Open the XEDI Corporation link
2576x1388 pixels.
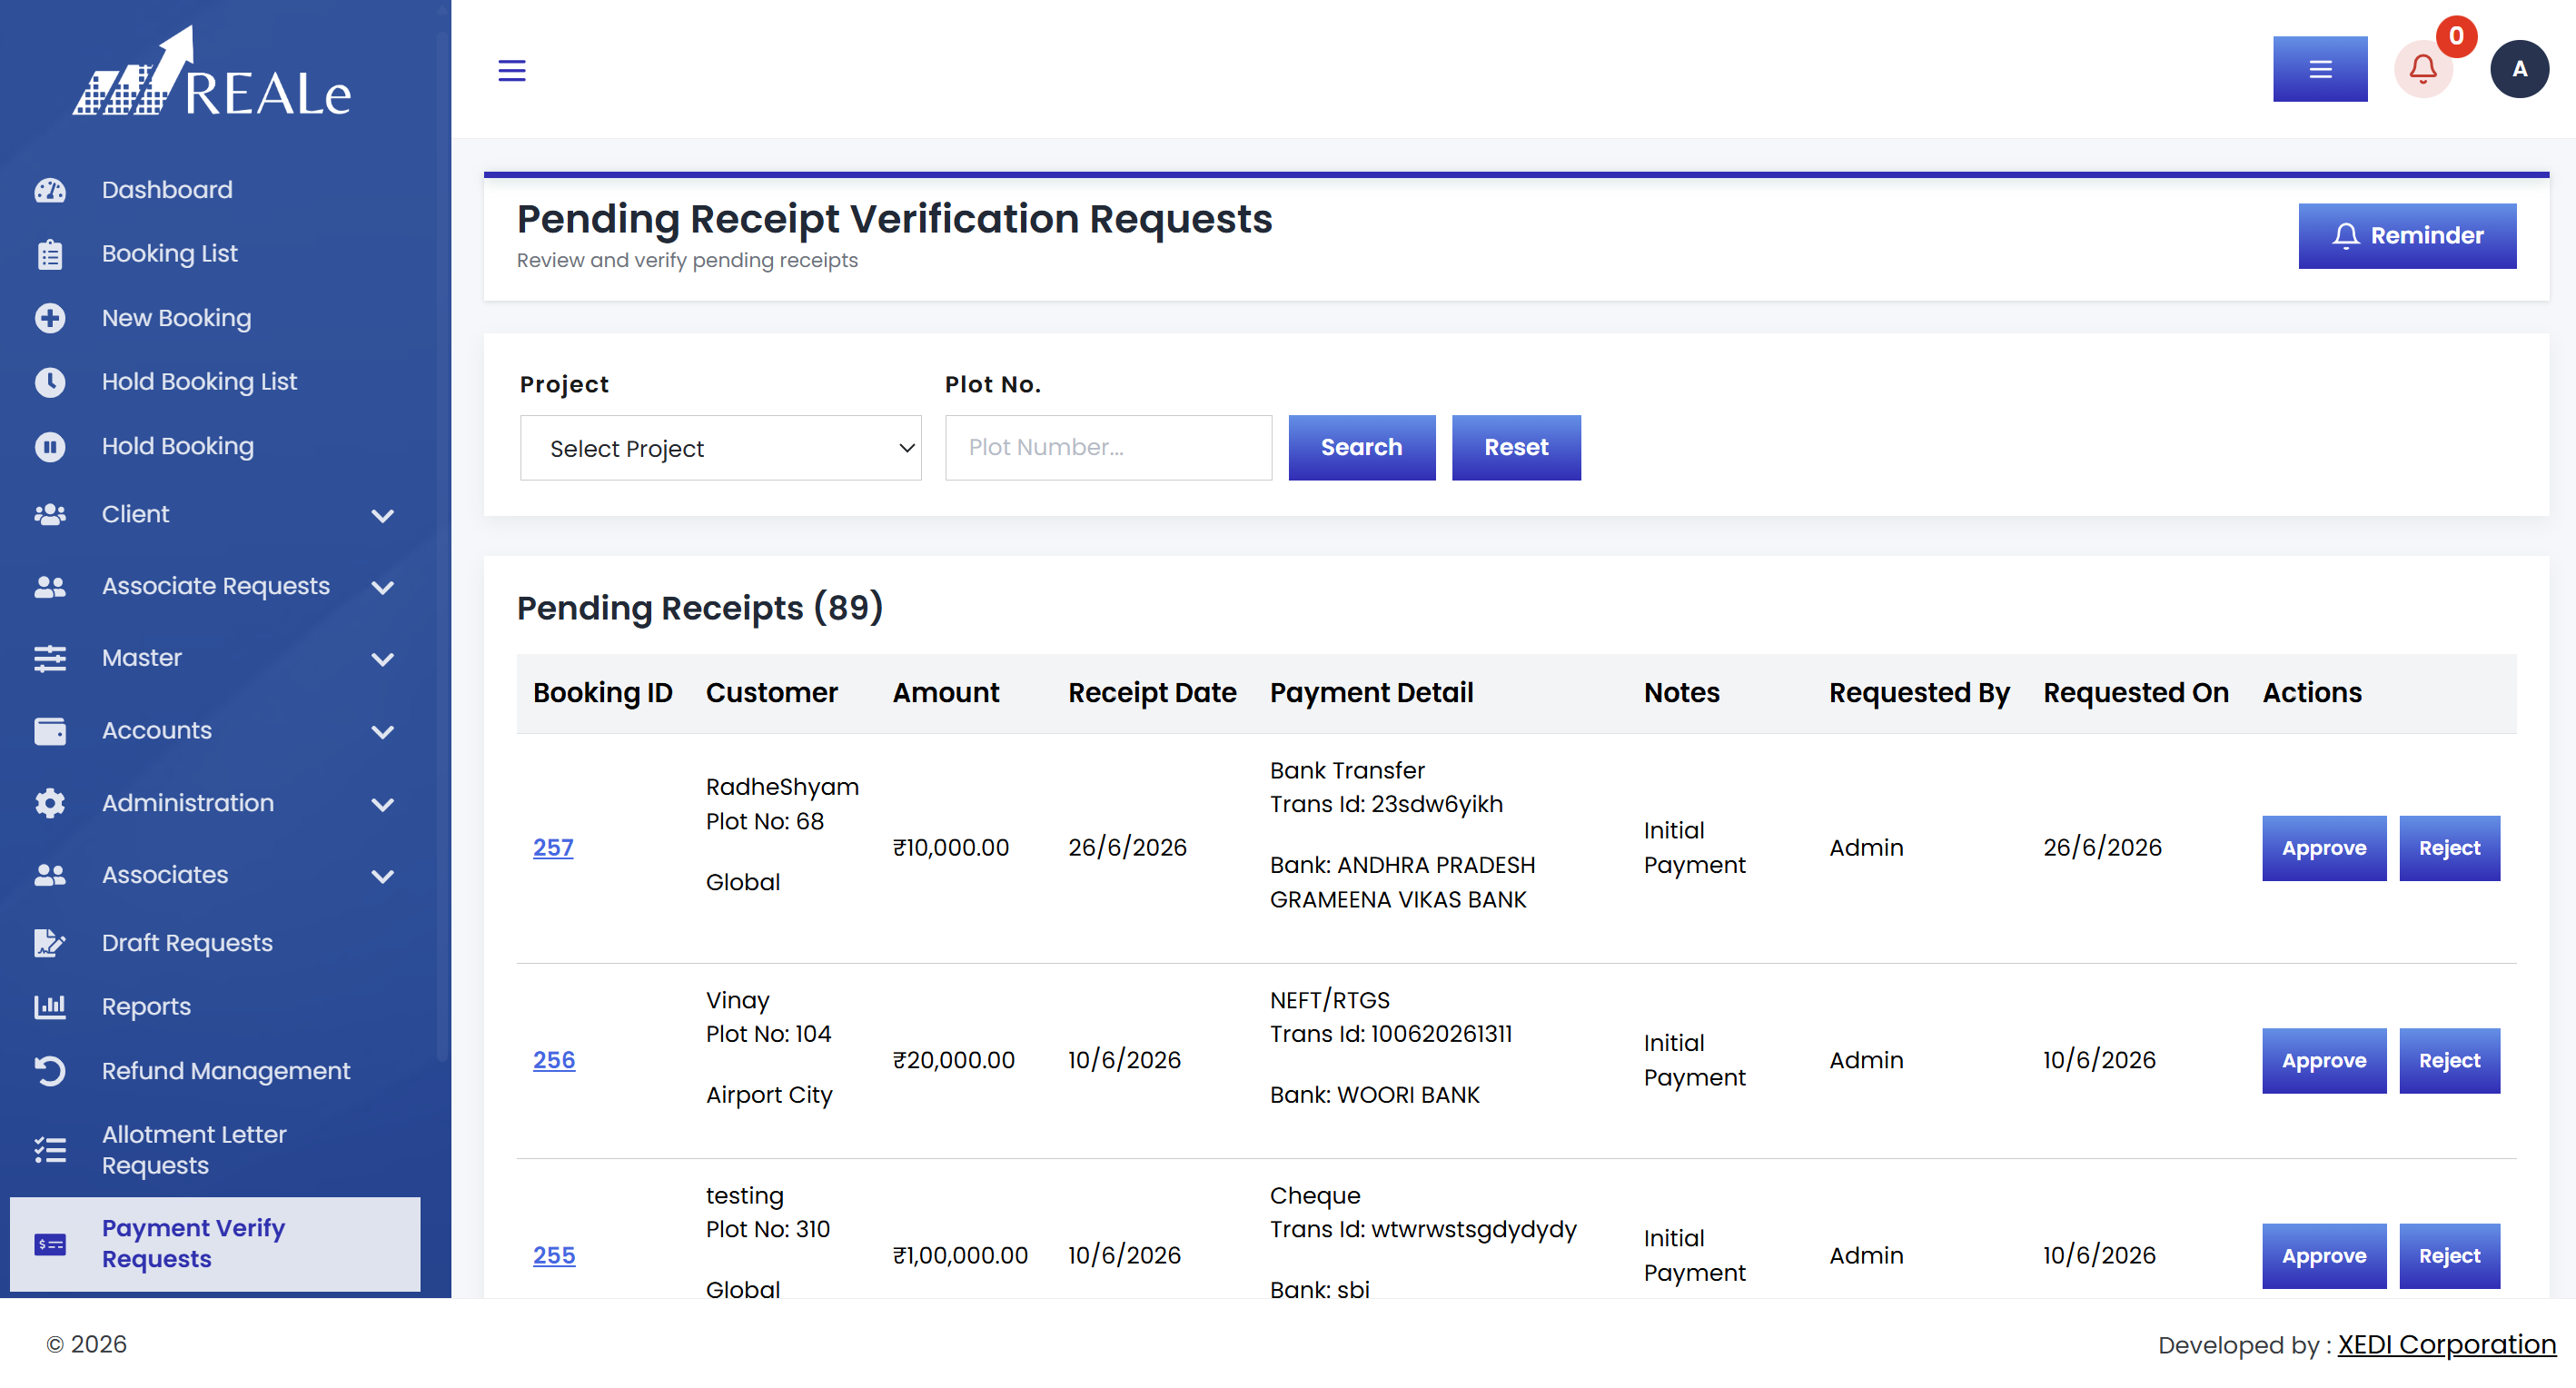[2446, 1345]
